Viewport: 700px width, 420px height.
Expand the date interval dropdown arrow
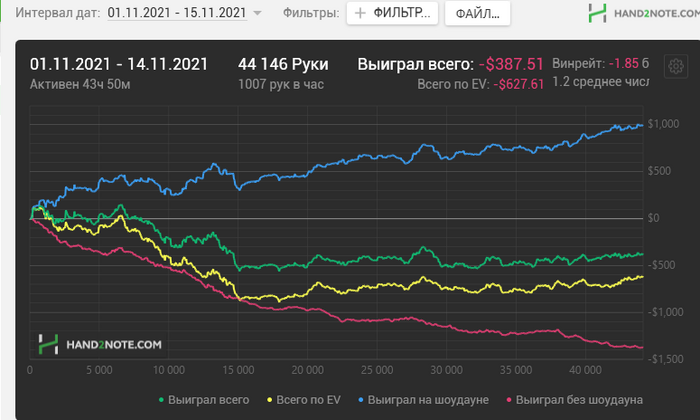tap(257, 13)
